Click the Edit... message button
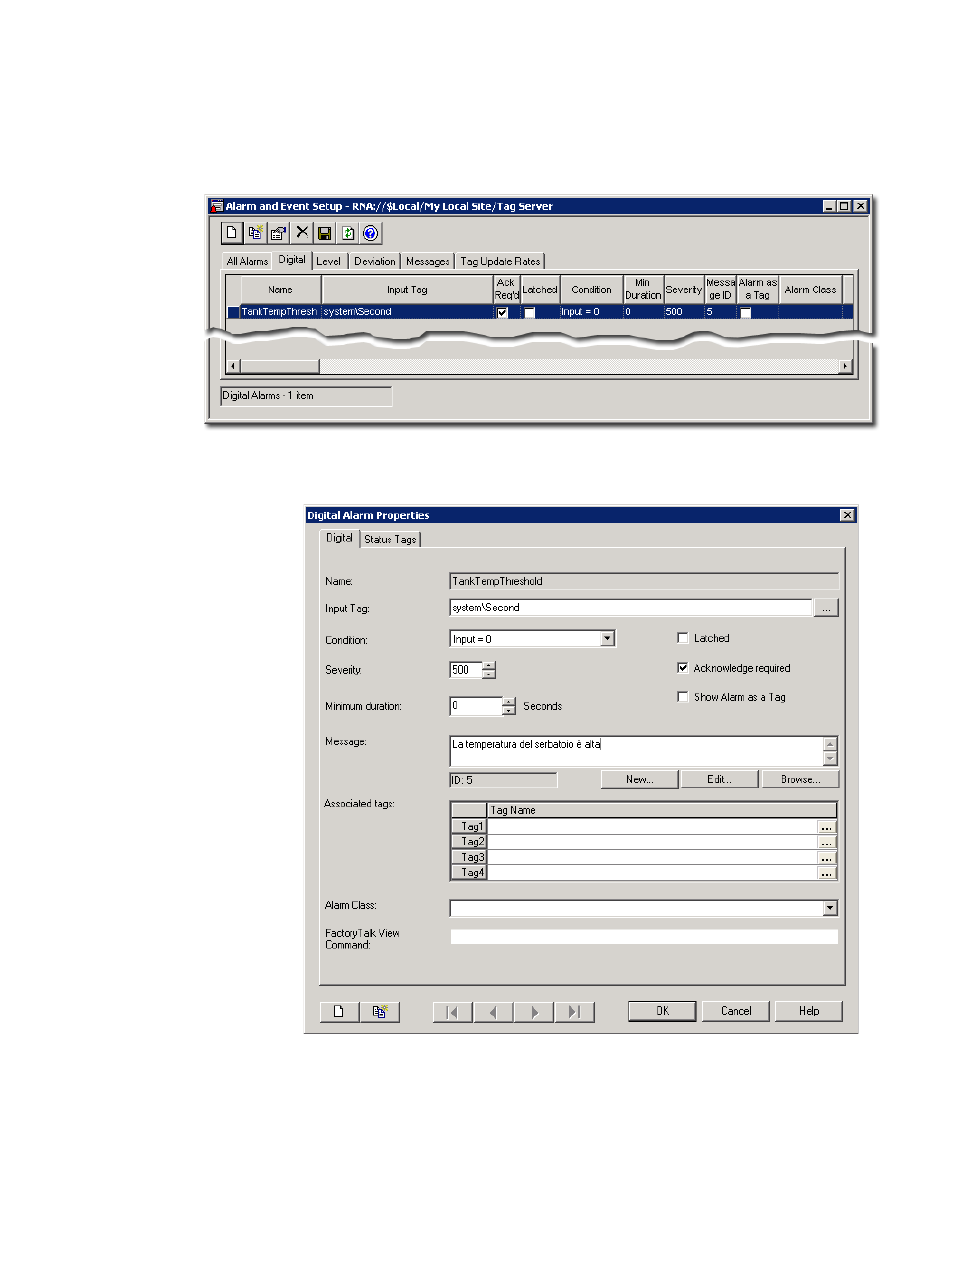The image size is (954, 1272). (720, 779)
